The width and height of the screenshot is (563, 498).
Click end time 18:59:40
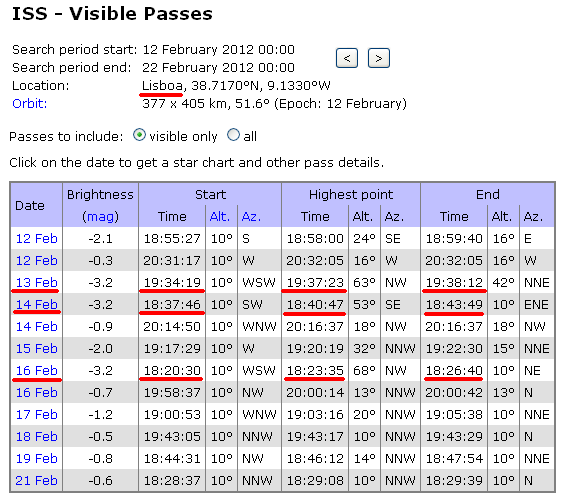454,239
